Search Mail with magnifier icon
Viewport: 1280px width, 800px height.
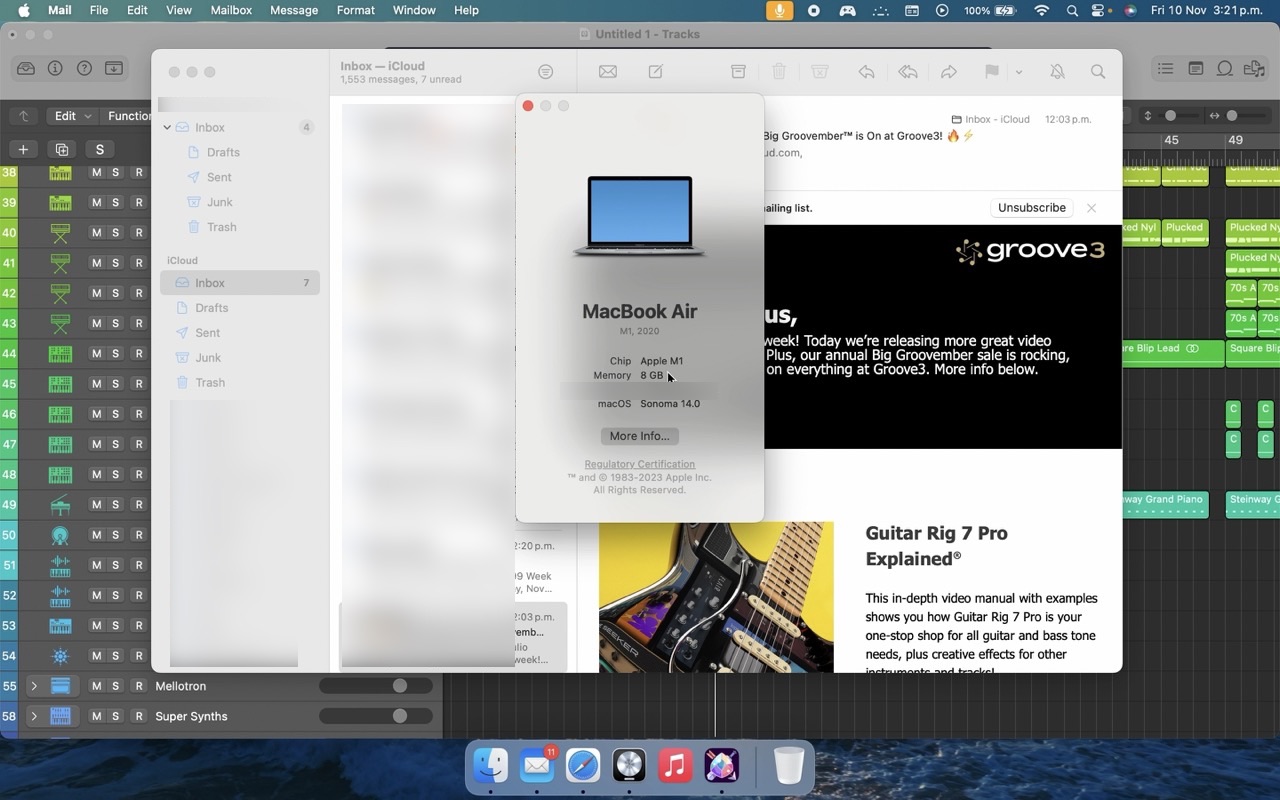tap(1098, 72)
